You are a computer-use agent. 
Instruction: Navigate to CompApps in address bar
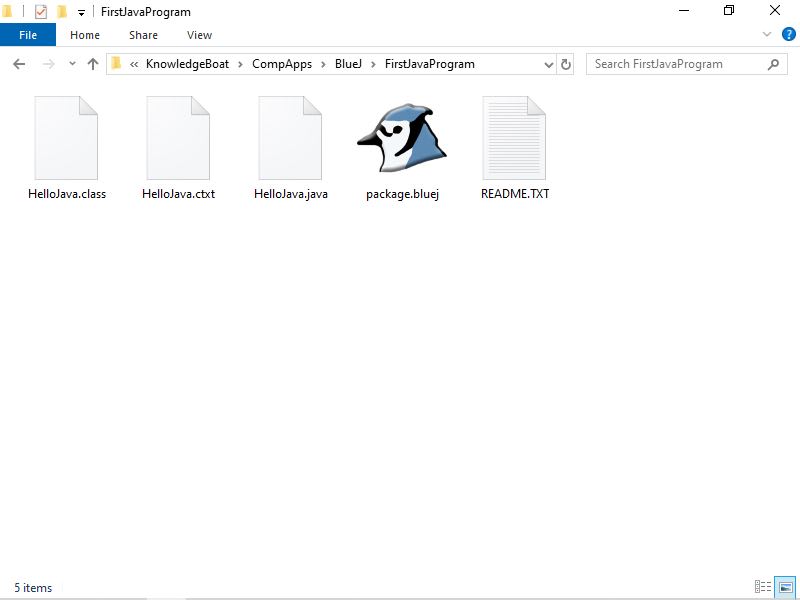tap(282, 64)
